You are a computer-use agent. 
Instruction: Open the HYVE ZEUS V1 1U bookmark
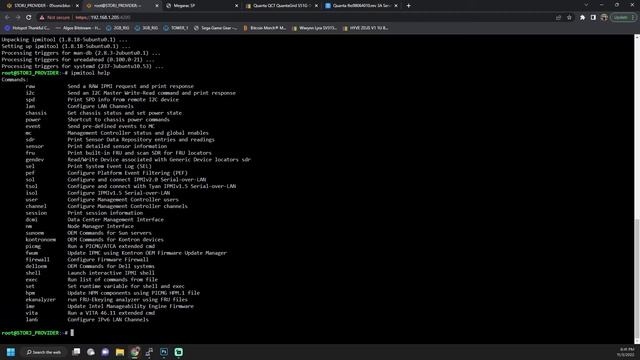coord(366,28)
